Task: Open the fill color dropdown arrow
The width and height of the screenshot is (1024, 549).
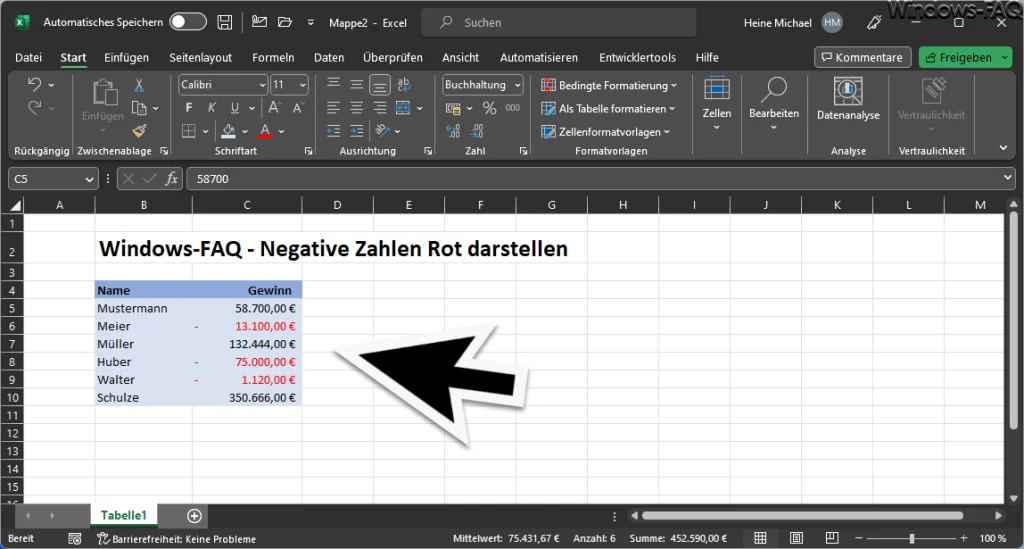Action: pyautogui.click(x=245, y=131)
